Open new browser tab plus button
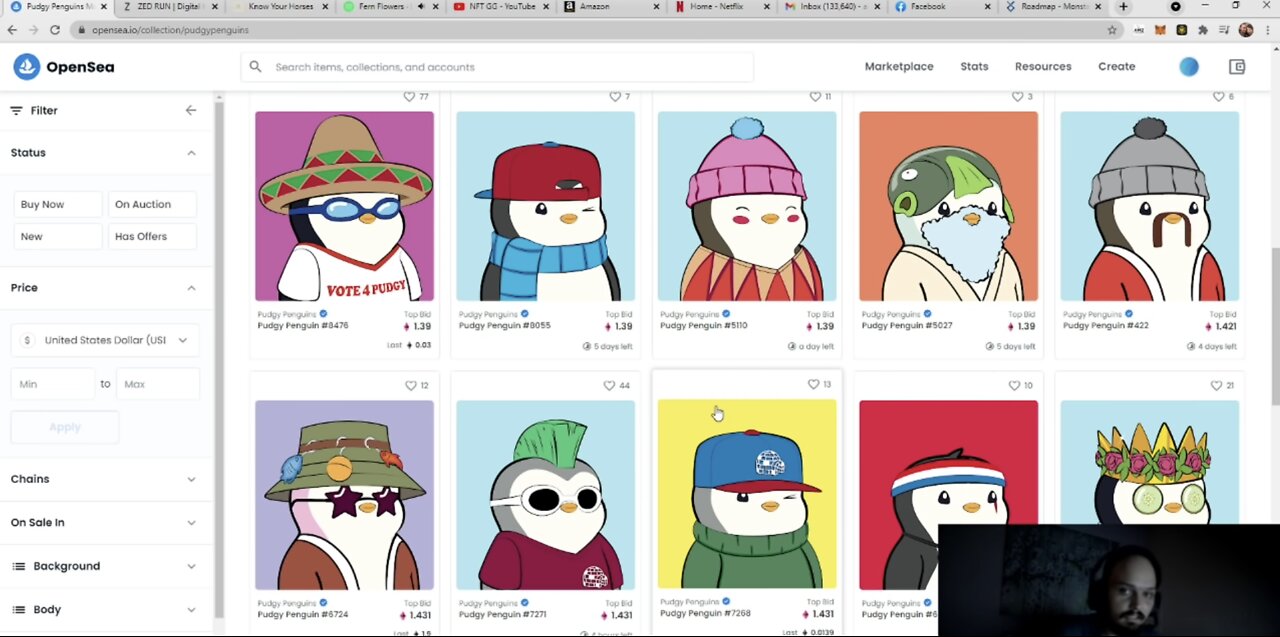Viewport: 1280px width, 637px height. coord(1123,7)
